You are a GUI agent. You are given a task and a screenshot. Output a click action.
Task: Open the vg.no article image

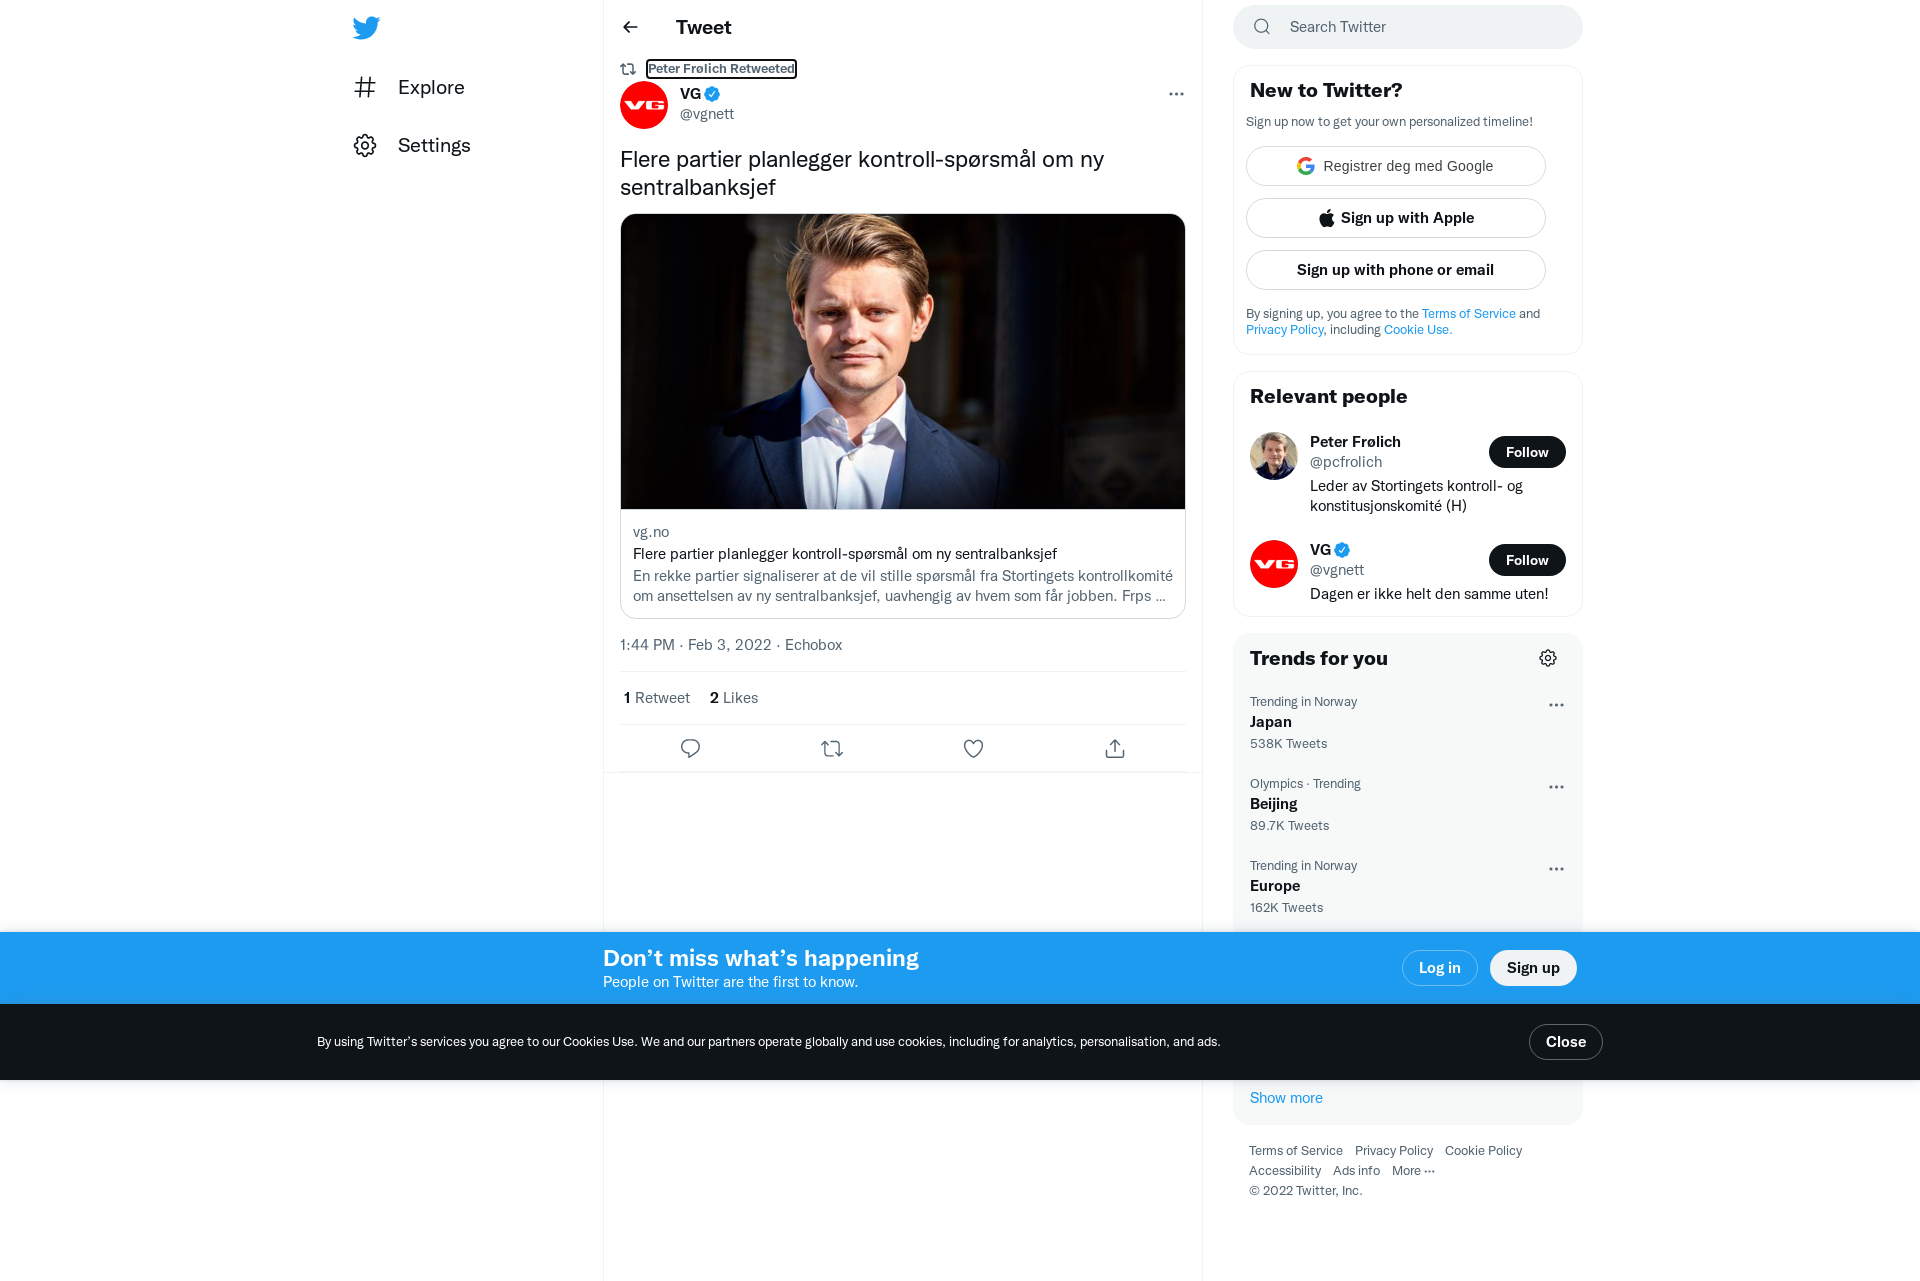(x=903, y=362)
